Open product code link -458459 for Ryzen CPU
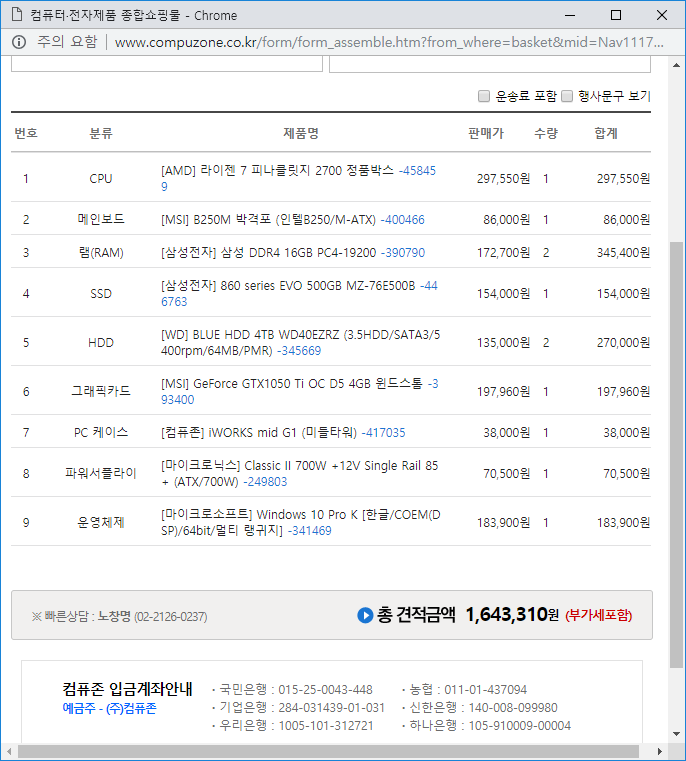 (x=417, y=171)
